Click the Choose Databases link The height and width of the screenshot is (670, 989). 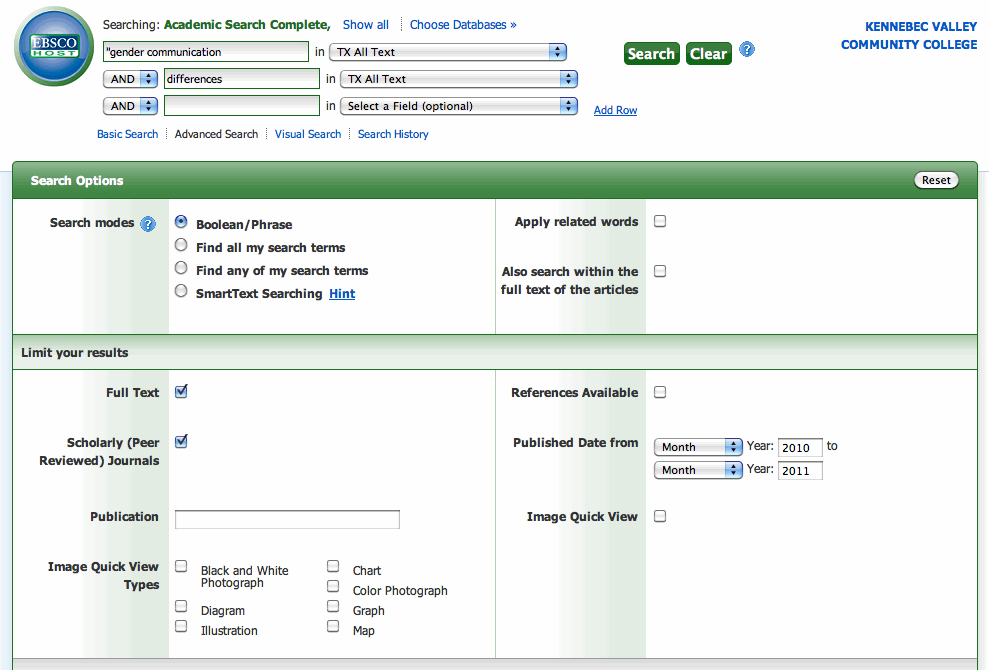(x=463, y=25)
